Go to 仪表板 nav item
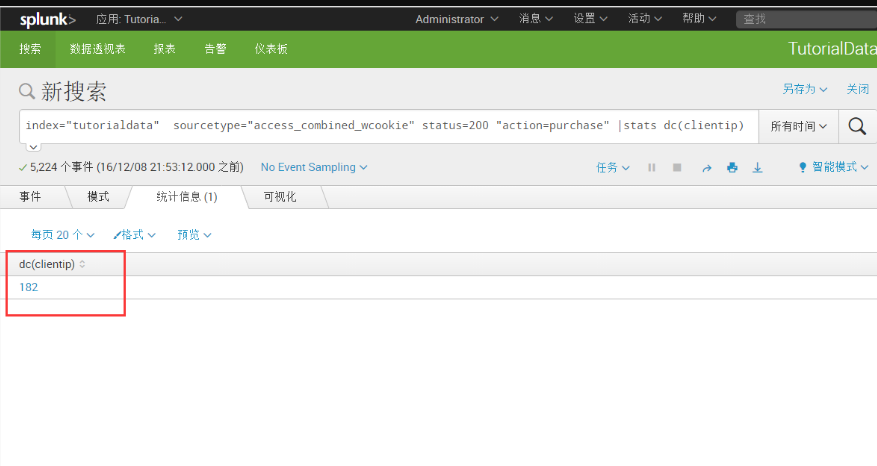This screenshot has width=877, height=466. [x=271, y=49]
